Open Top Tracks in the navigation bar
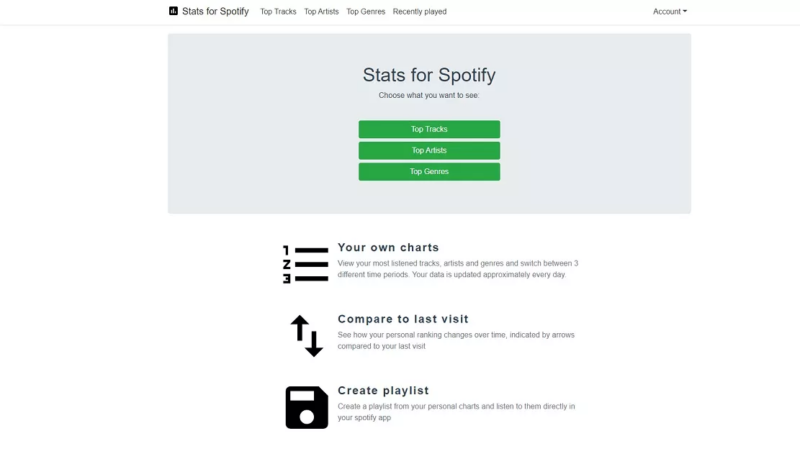Image resolution: width=800 pixels, height=454 pixels. [278, 11]
